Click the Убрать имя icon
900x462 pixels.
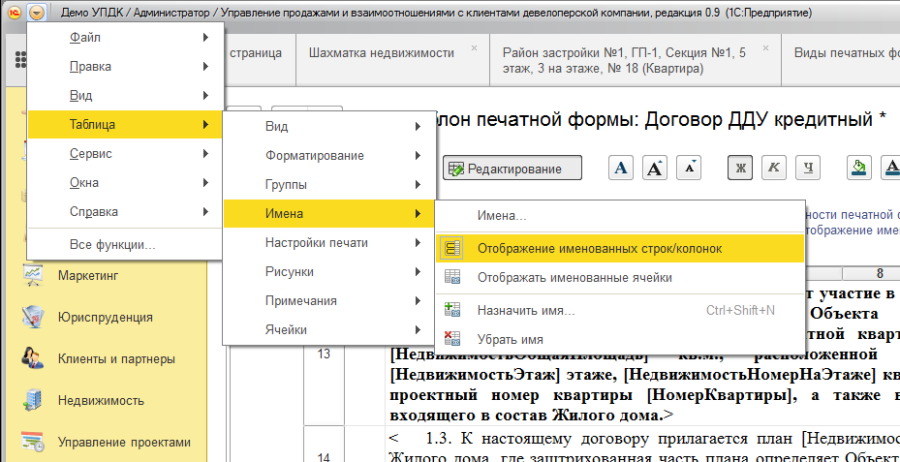point(452,339)
